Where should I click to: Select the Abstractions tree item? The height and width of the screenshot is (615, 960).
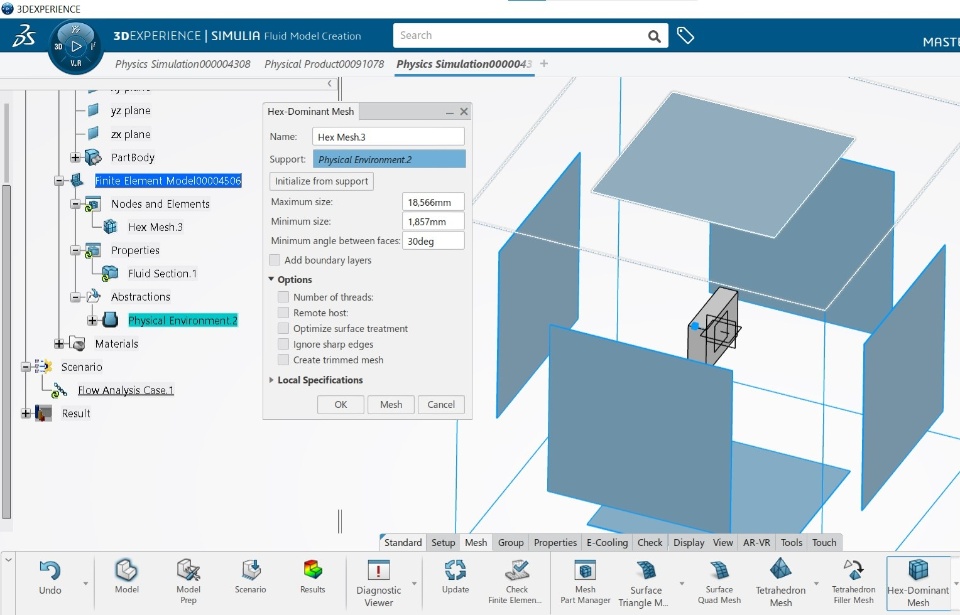coord(140,296)
